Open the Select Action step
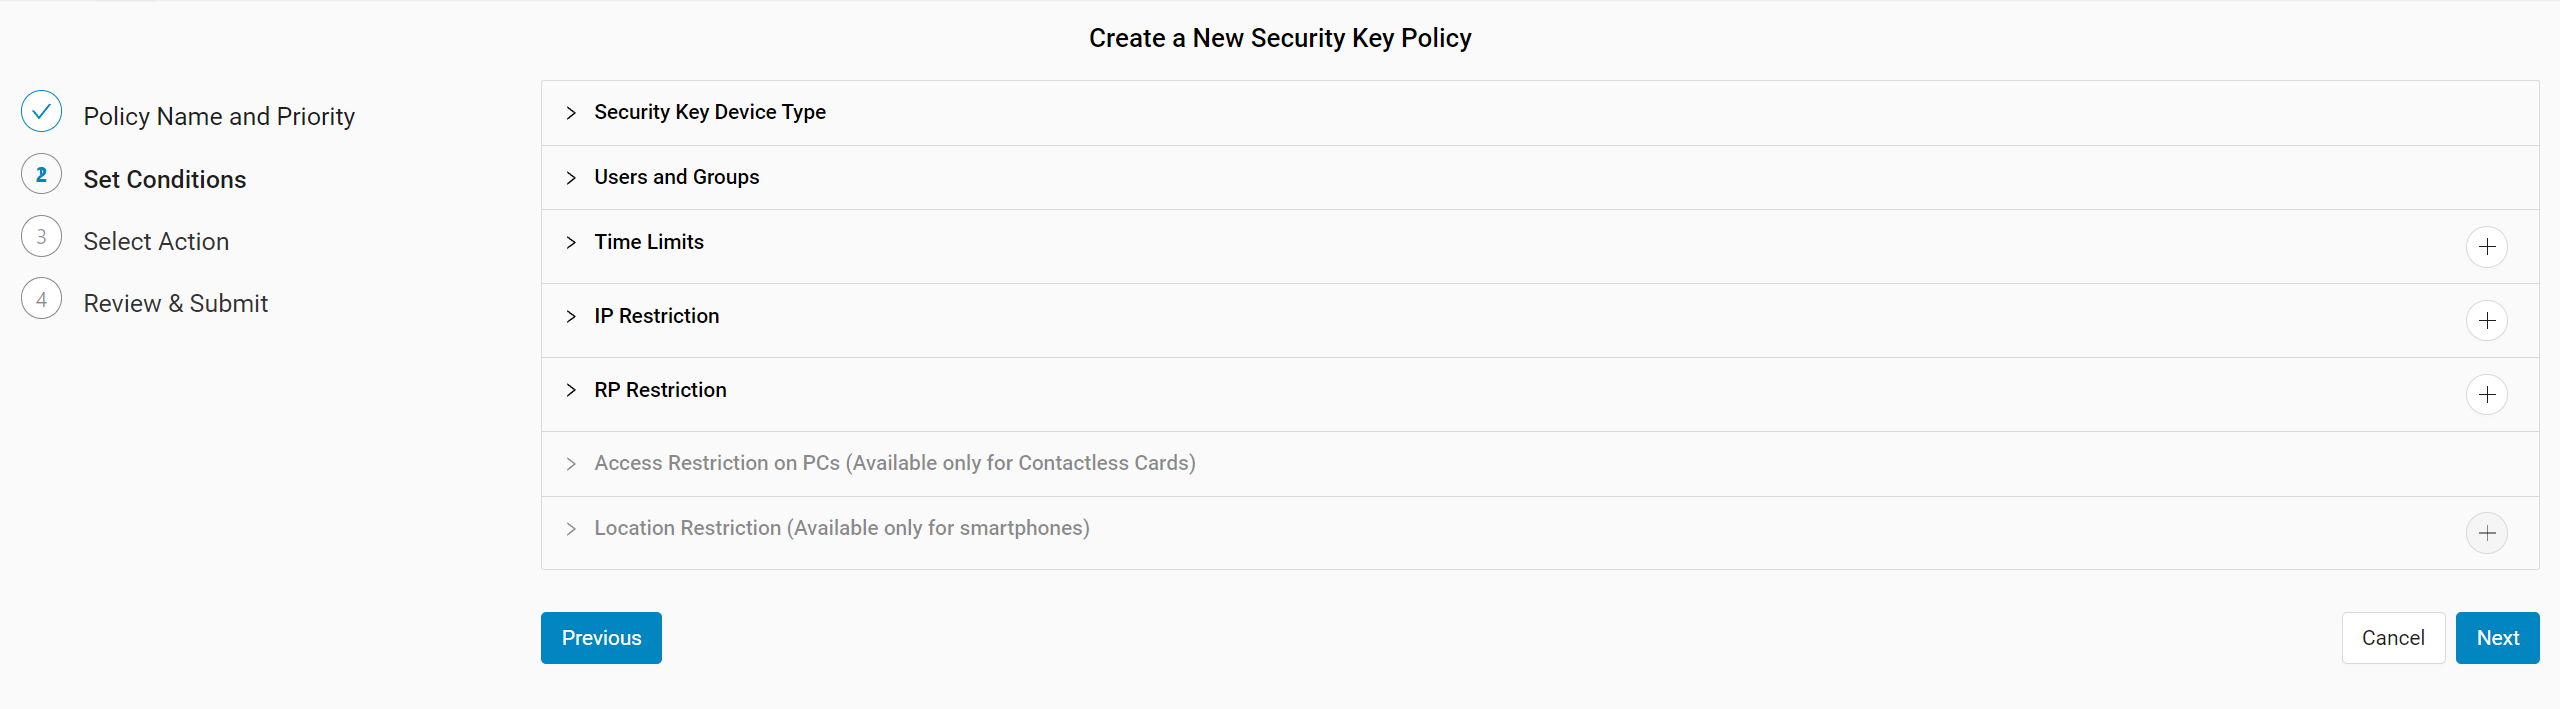The image size is (2560, 709). point(156,241)
